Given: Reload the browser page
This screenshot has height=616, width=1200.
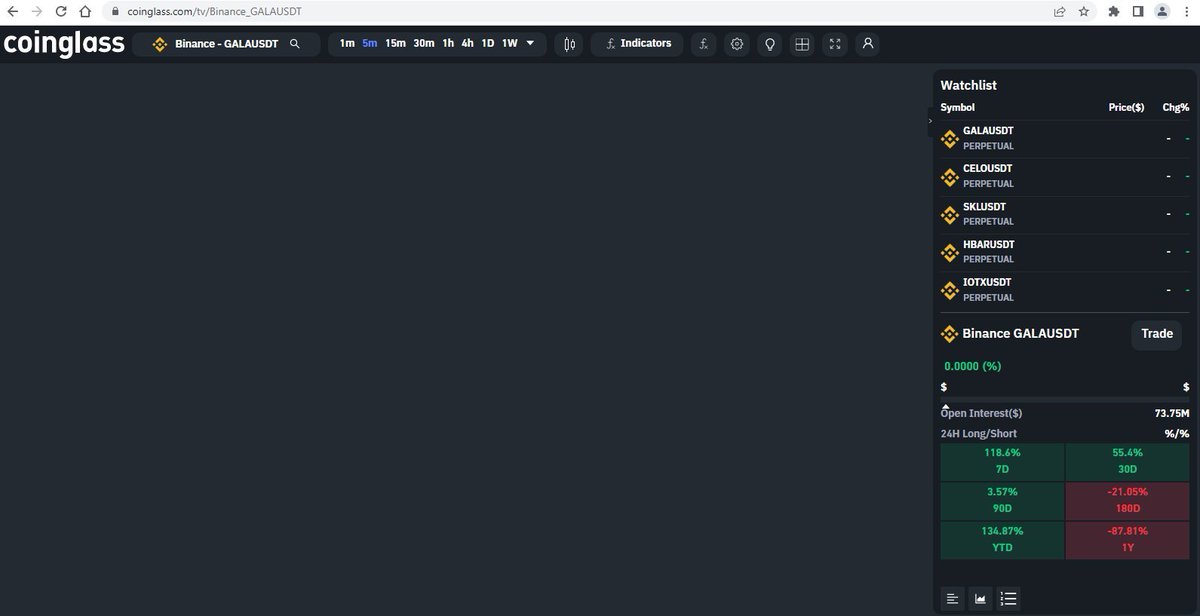Looking at the screenshot, I should point(61,12).
